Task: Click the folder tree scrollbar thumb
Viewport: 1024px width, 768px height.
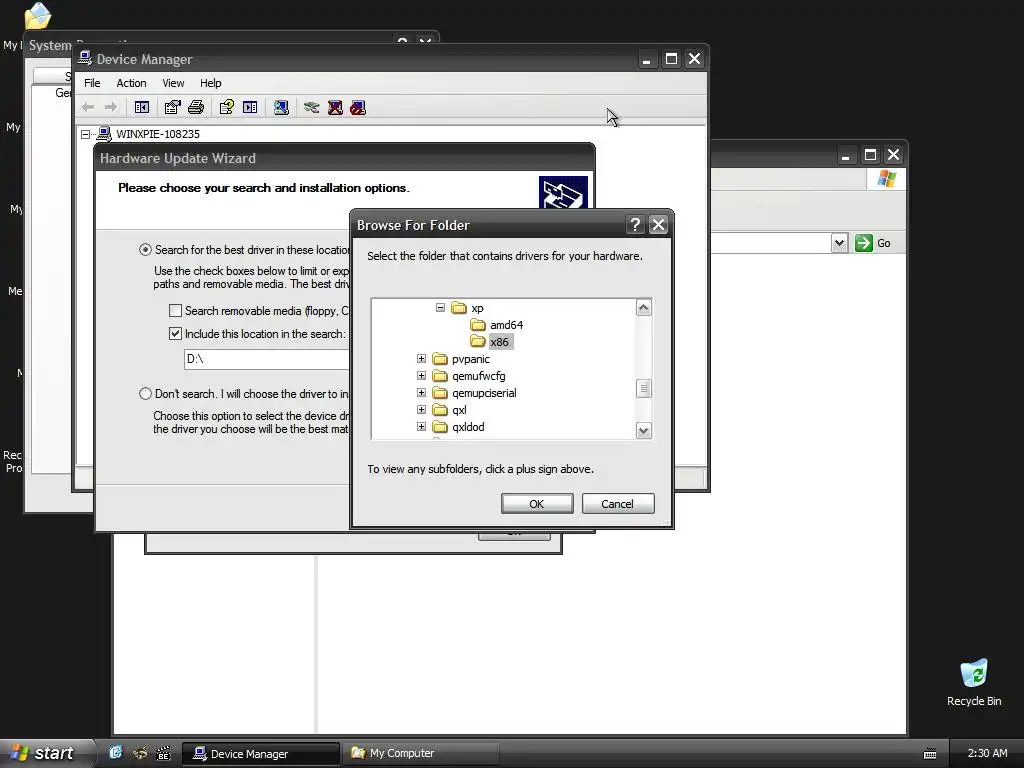Action: pos(643,389)
